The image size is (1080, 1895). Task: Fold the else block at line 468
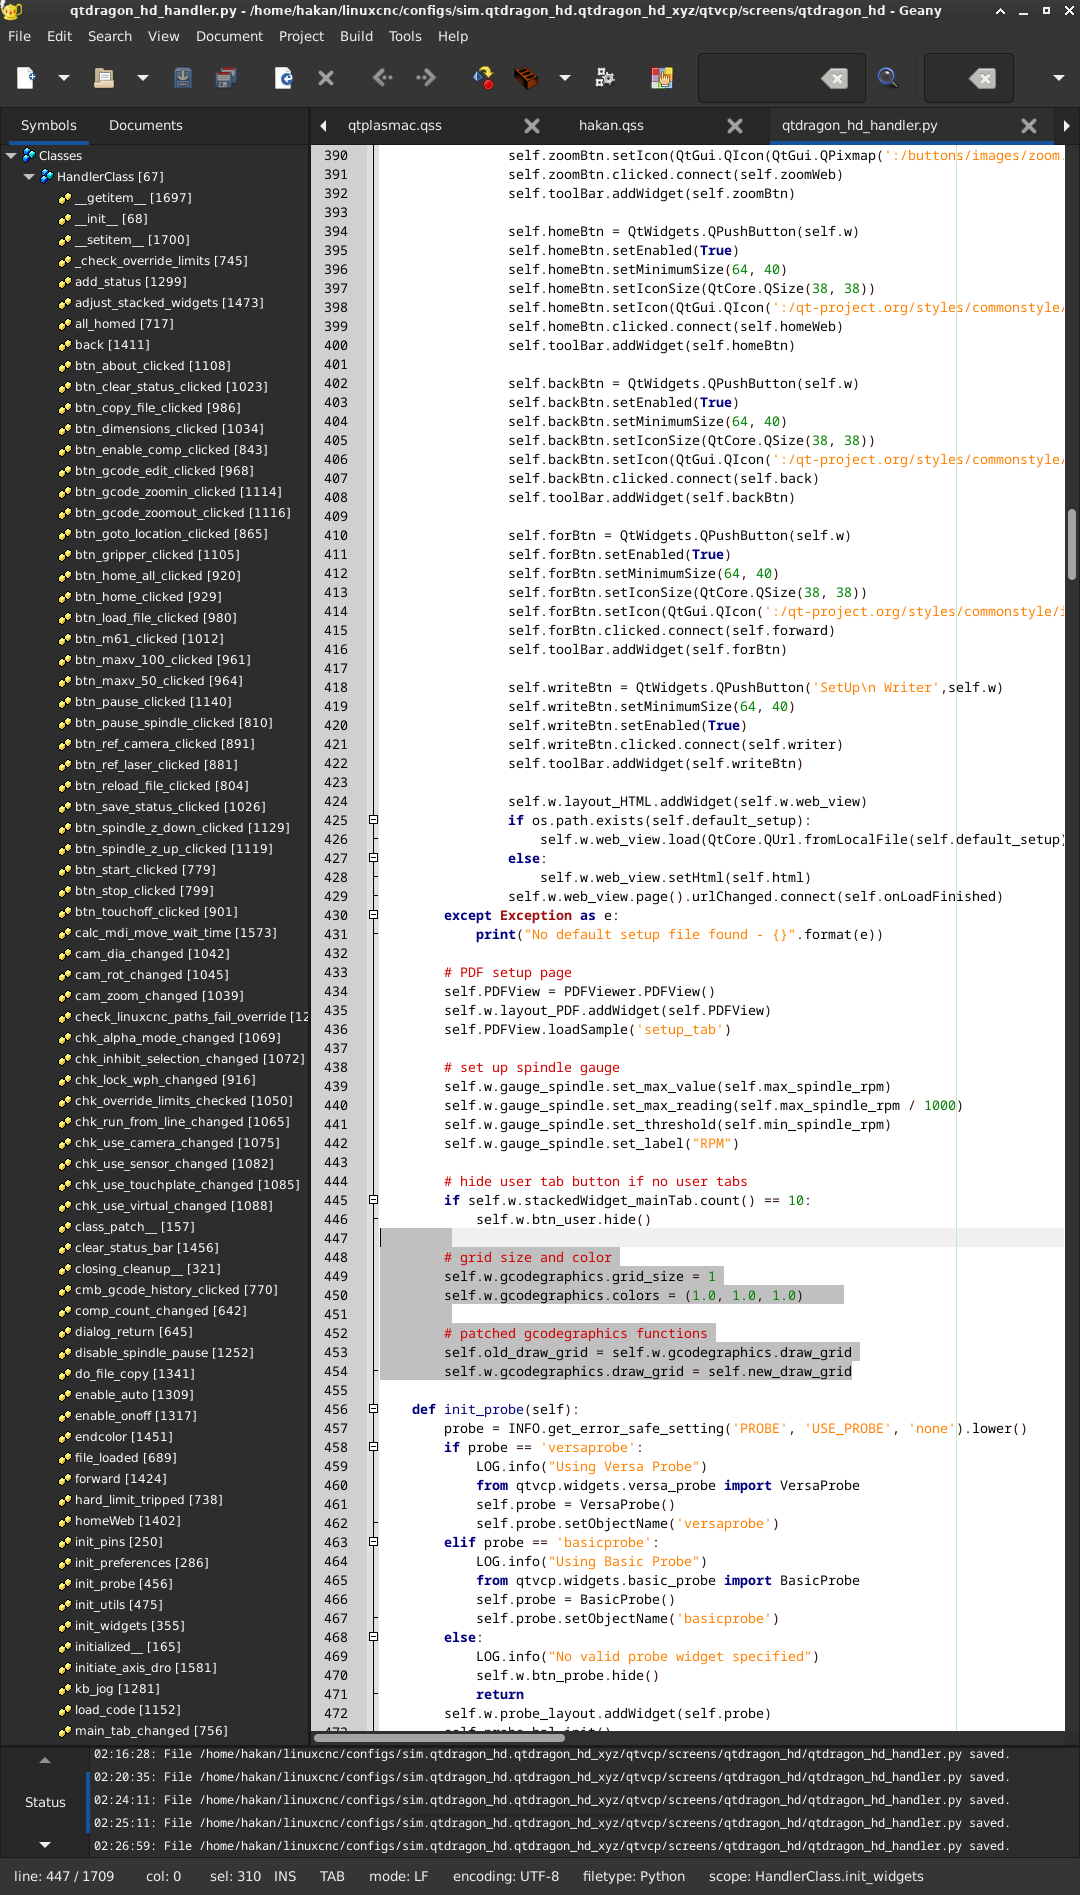point(373,1637)
